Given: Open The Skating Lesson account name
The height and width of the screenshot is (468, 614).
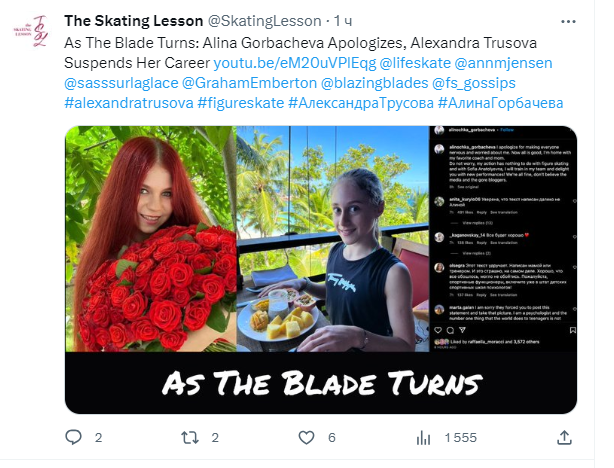Looking at the screenshot, I should click(x=134, y=21).
